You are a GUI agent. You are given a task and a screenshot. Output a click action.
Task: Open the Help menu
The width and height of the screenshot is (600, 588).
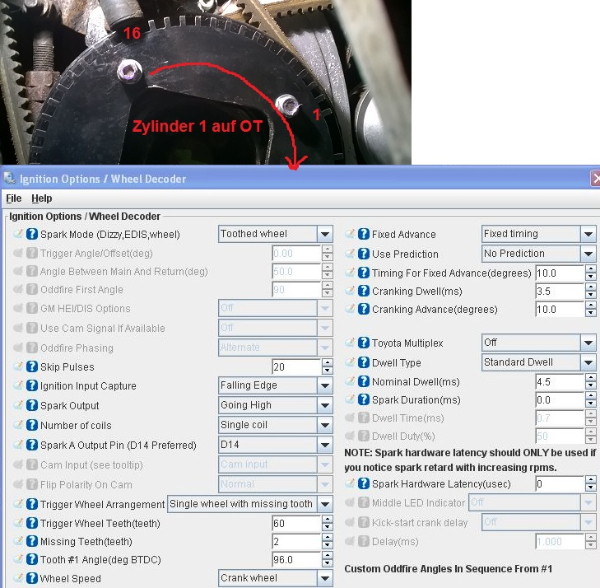point(41,199)
